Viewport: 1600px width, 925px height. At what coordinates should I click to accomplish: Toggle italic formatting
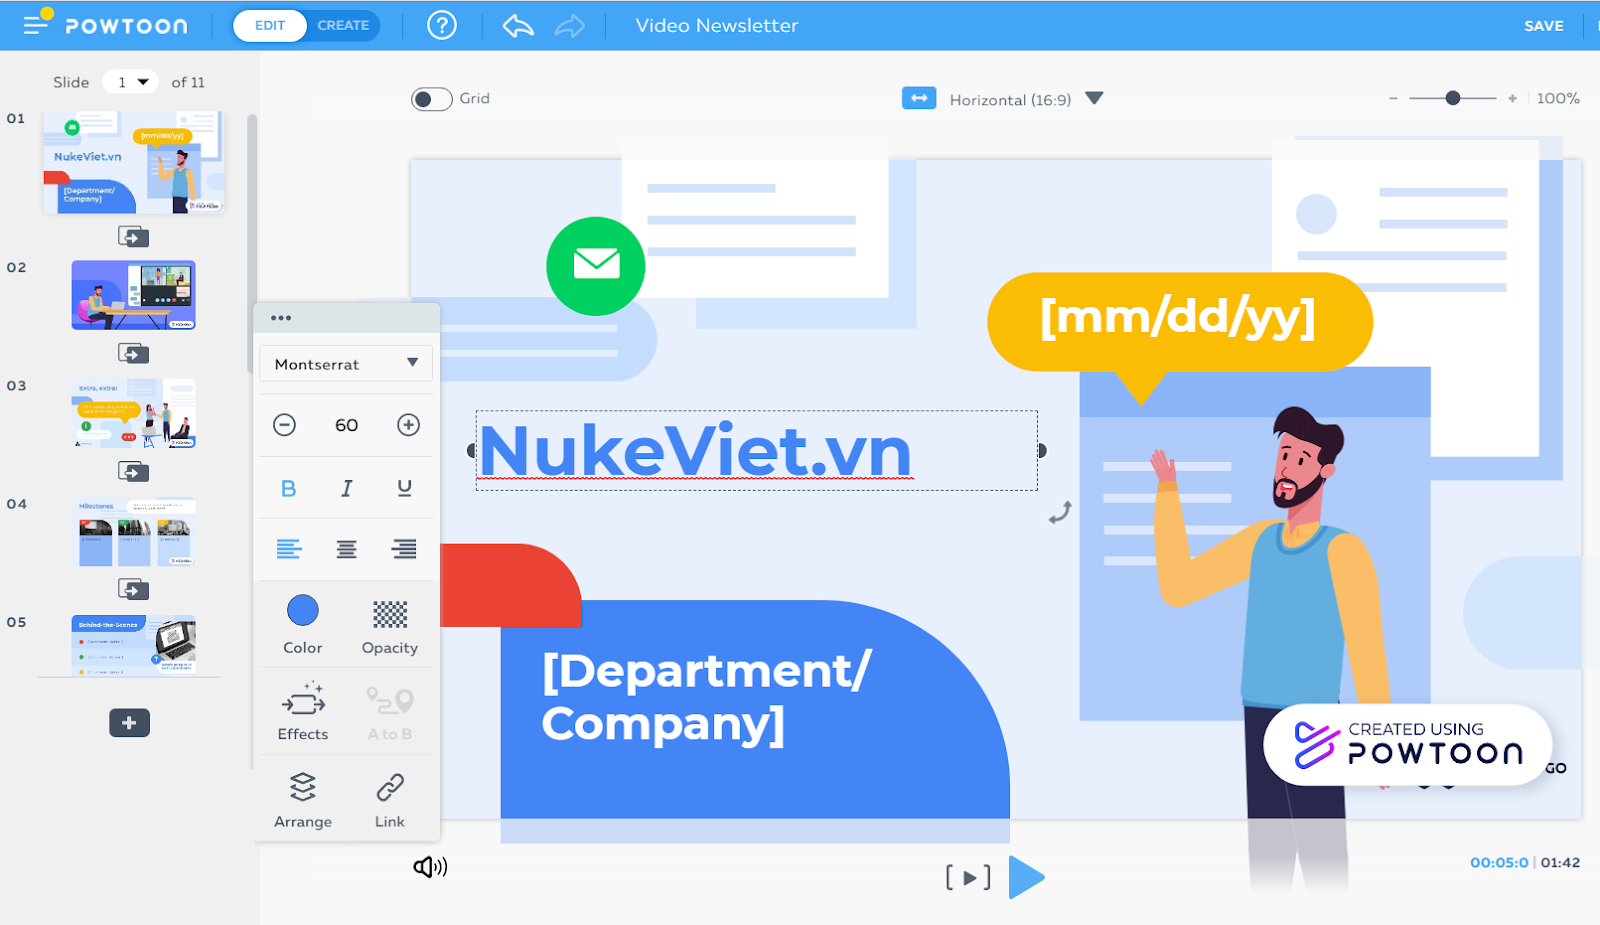coord(346,488)
